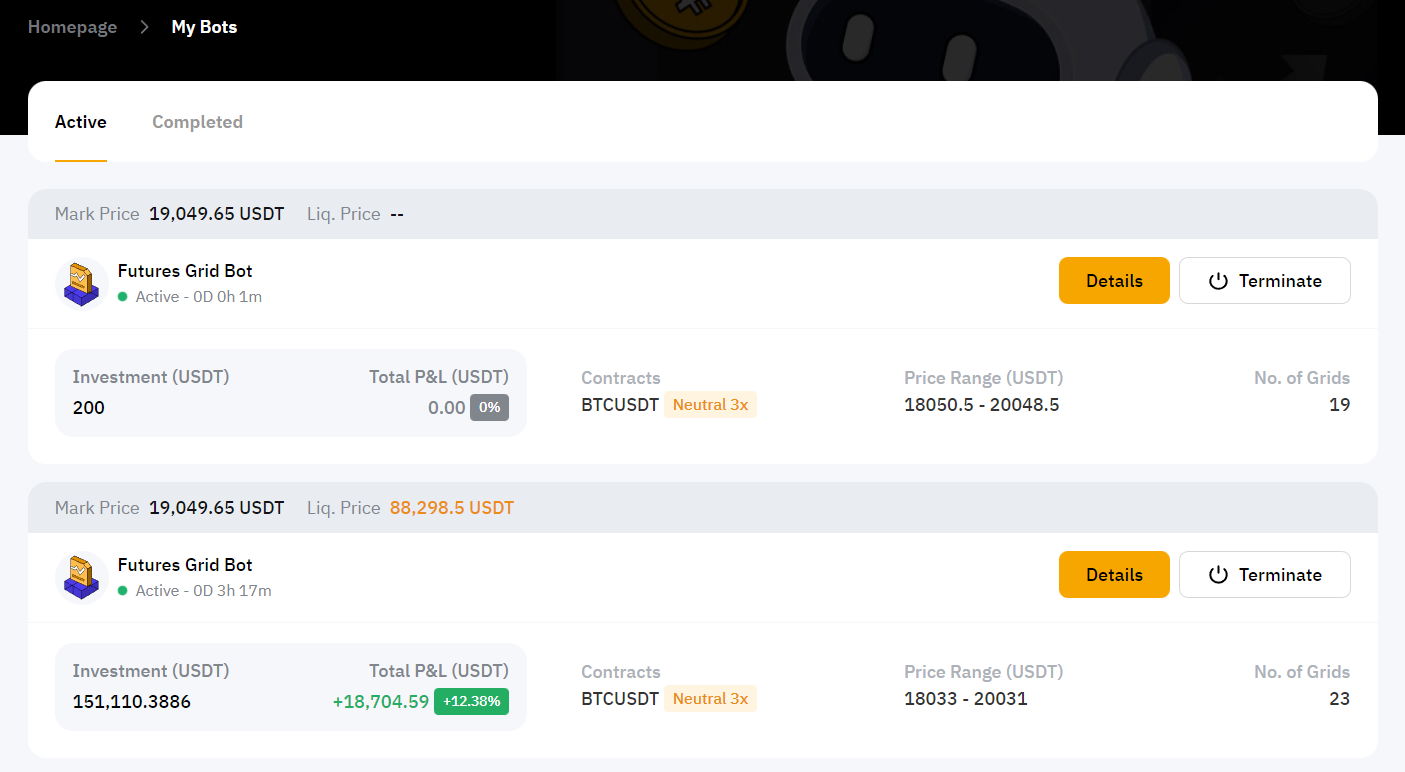
Task: Terminate the bot running 0h 1m
Action: [x=1264, y=281]
